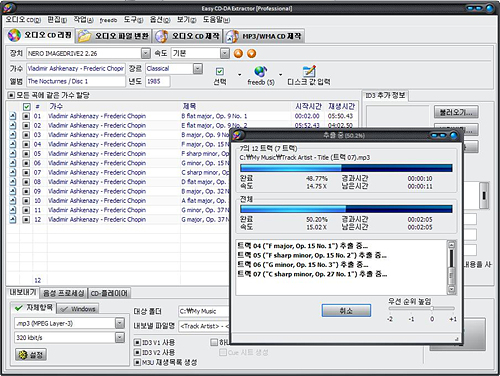The height and width of the screenshot is (376, 500).
Task: Click the icon on MP3/WMA CD 제작 tab
Action: click(x=232, y=36)
